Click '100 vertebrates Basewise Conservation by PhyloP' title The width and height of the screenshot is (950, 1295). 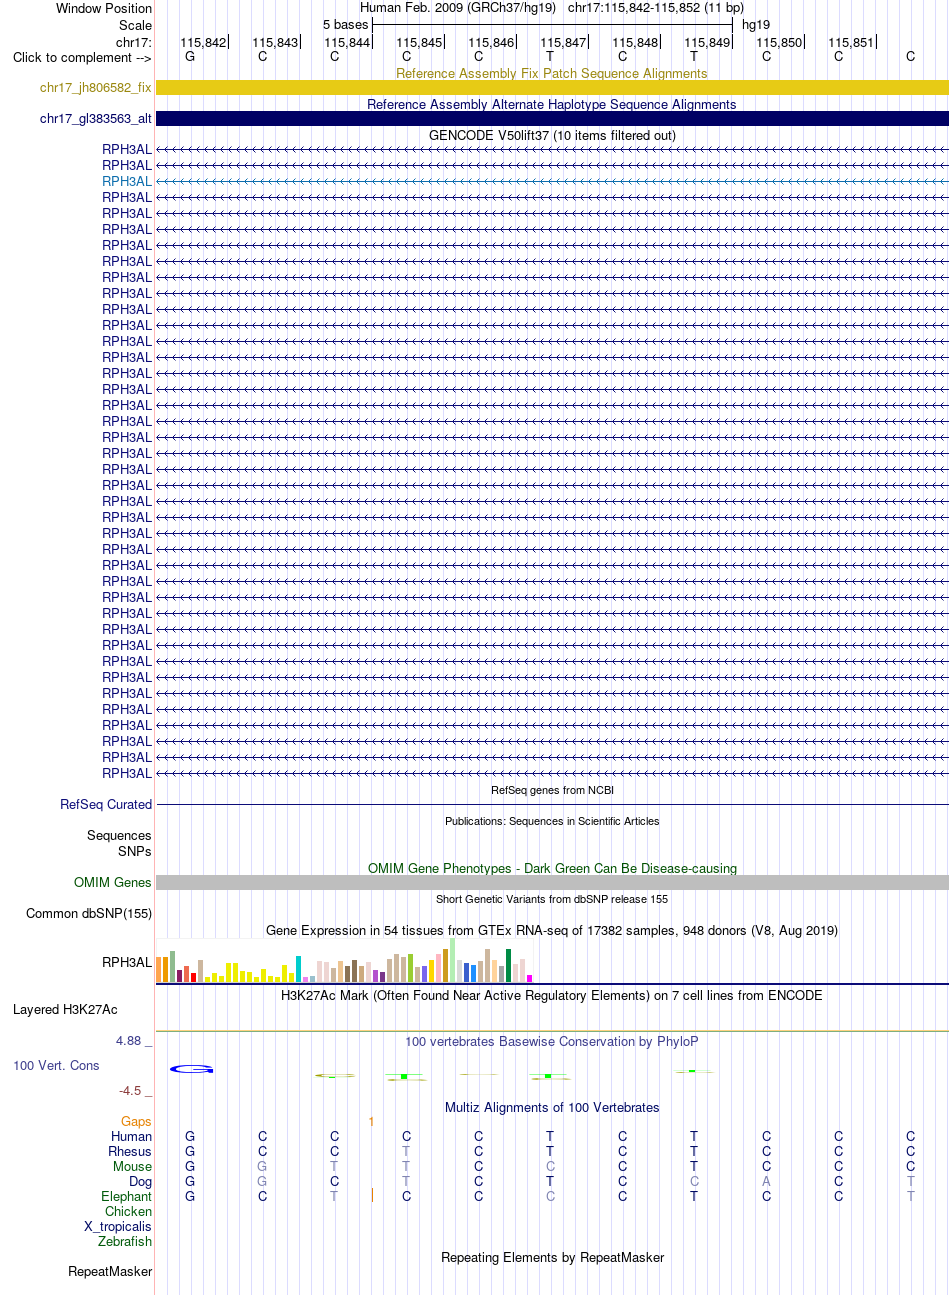(552, 1041)
